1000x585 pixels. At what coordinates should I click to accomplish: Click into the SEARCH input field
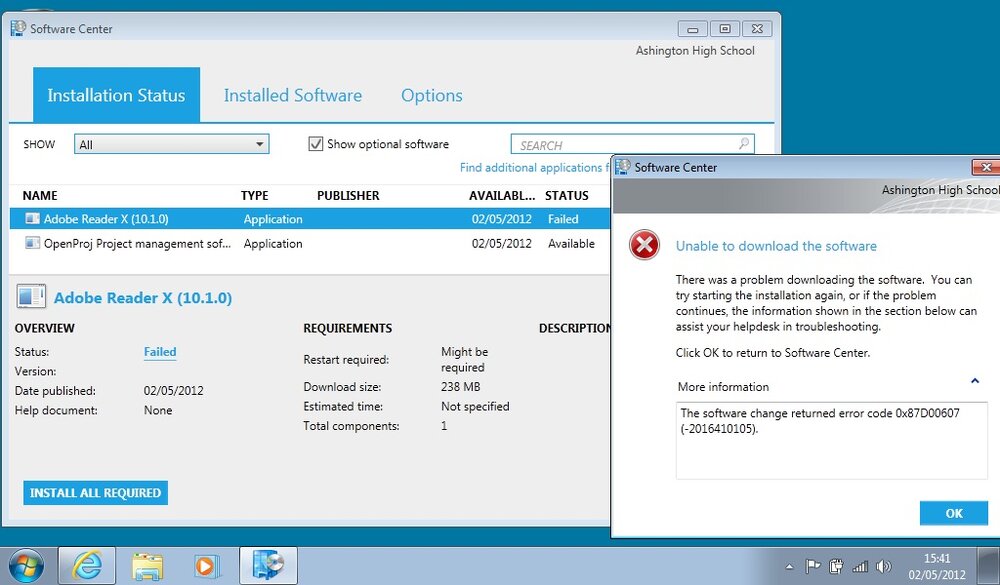(633, 144)
